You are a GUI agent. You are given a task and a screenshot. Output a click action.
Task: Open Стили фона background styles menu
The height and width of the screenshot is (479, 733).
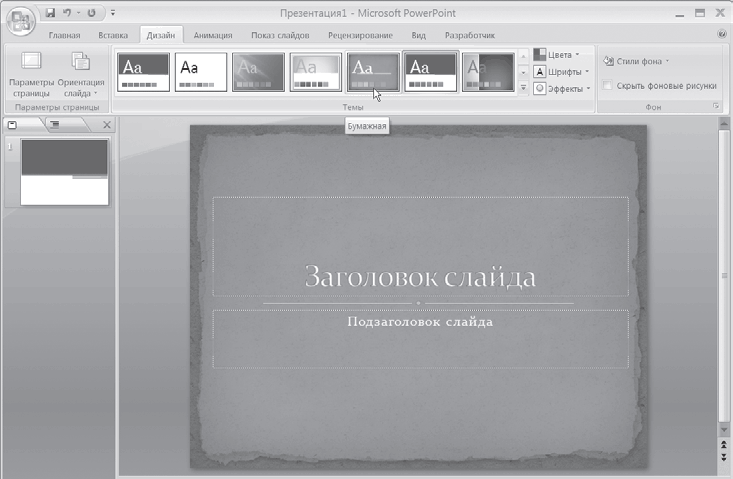pos(636,61)
